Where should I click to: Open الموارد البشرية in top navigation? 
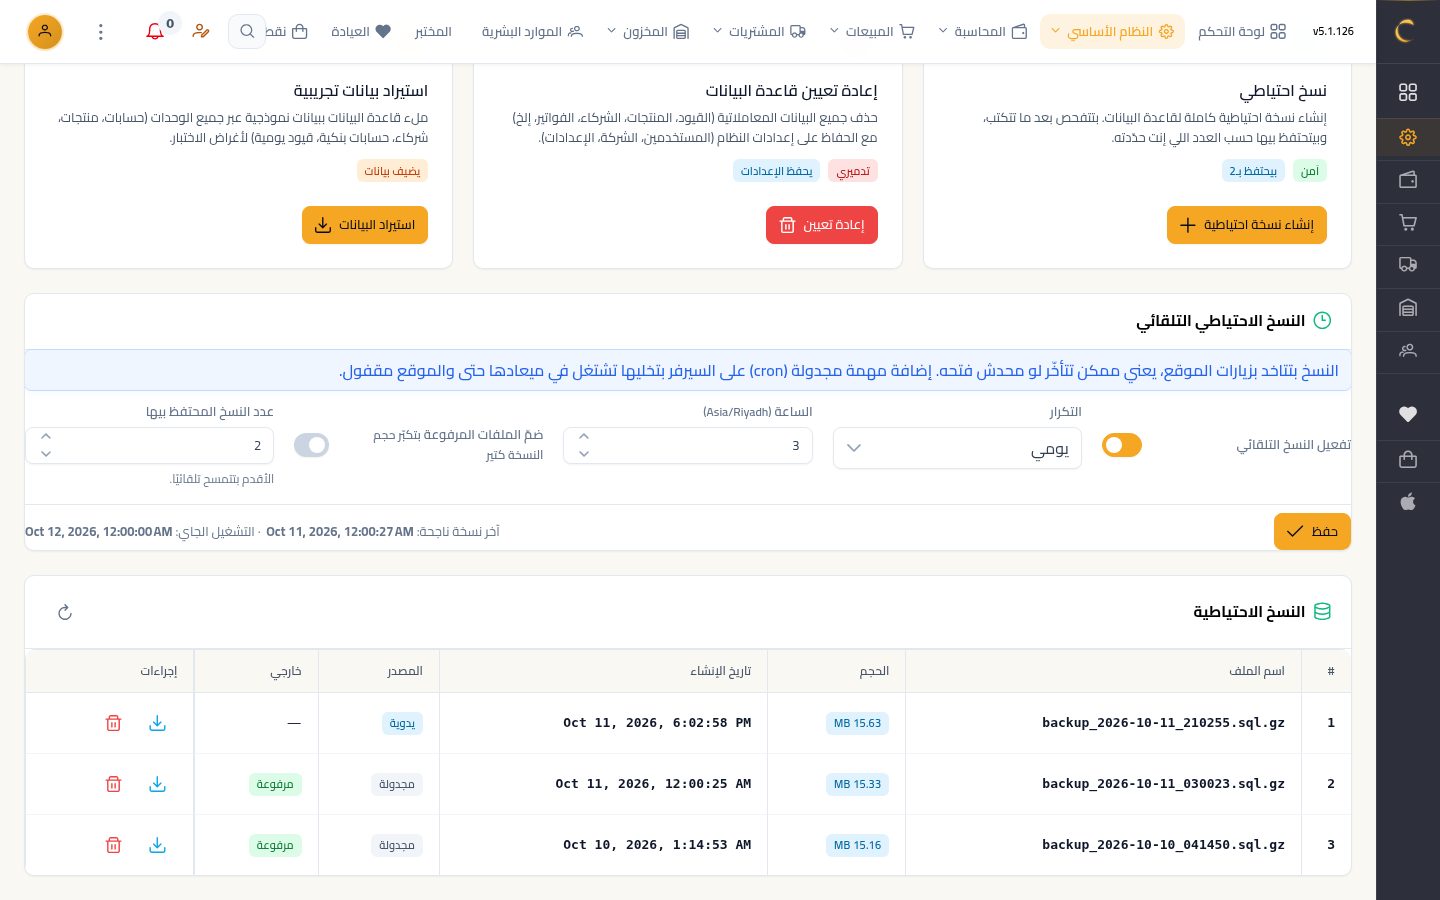pos(532,32)
